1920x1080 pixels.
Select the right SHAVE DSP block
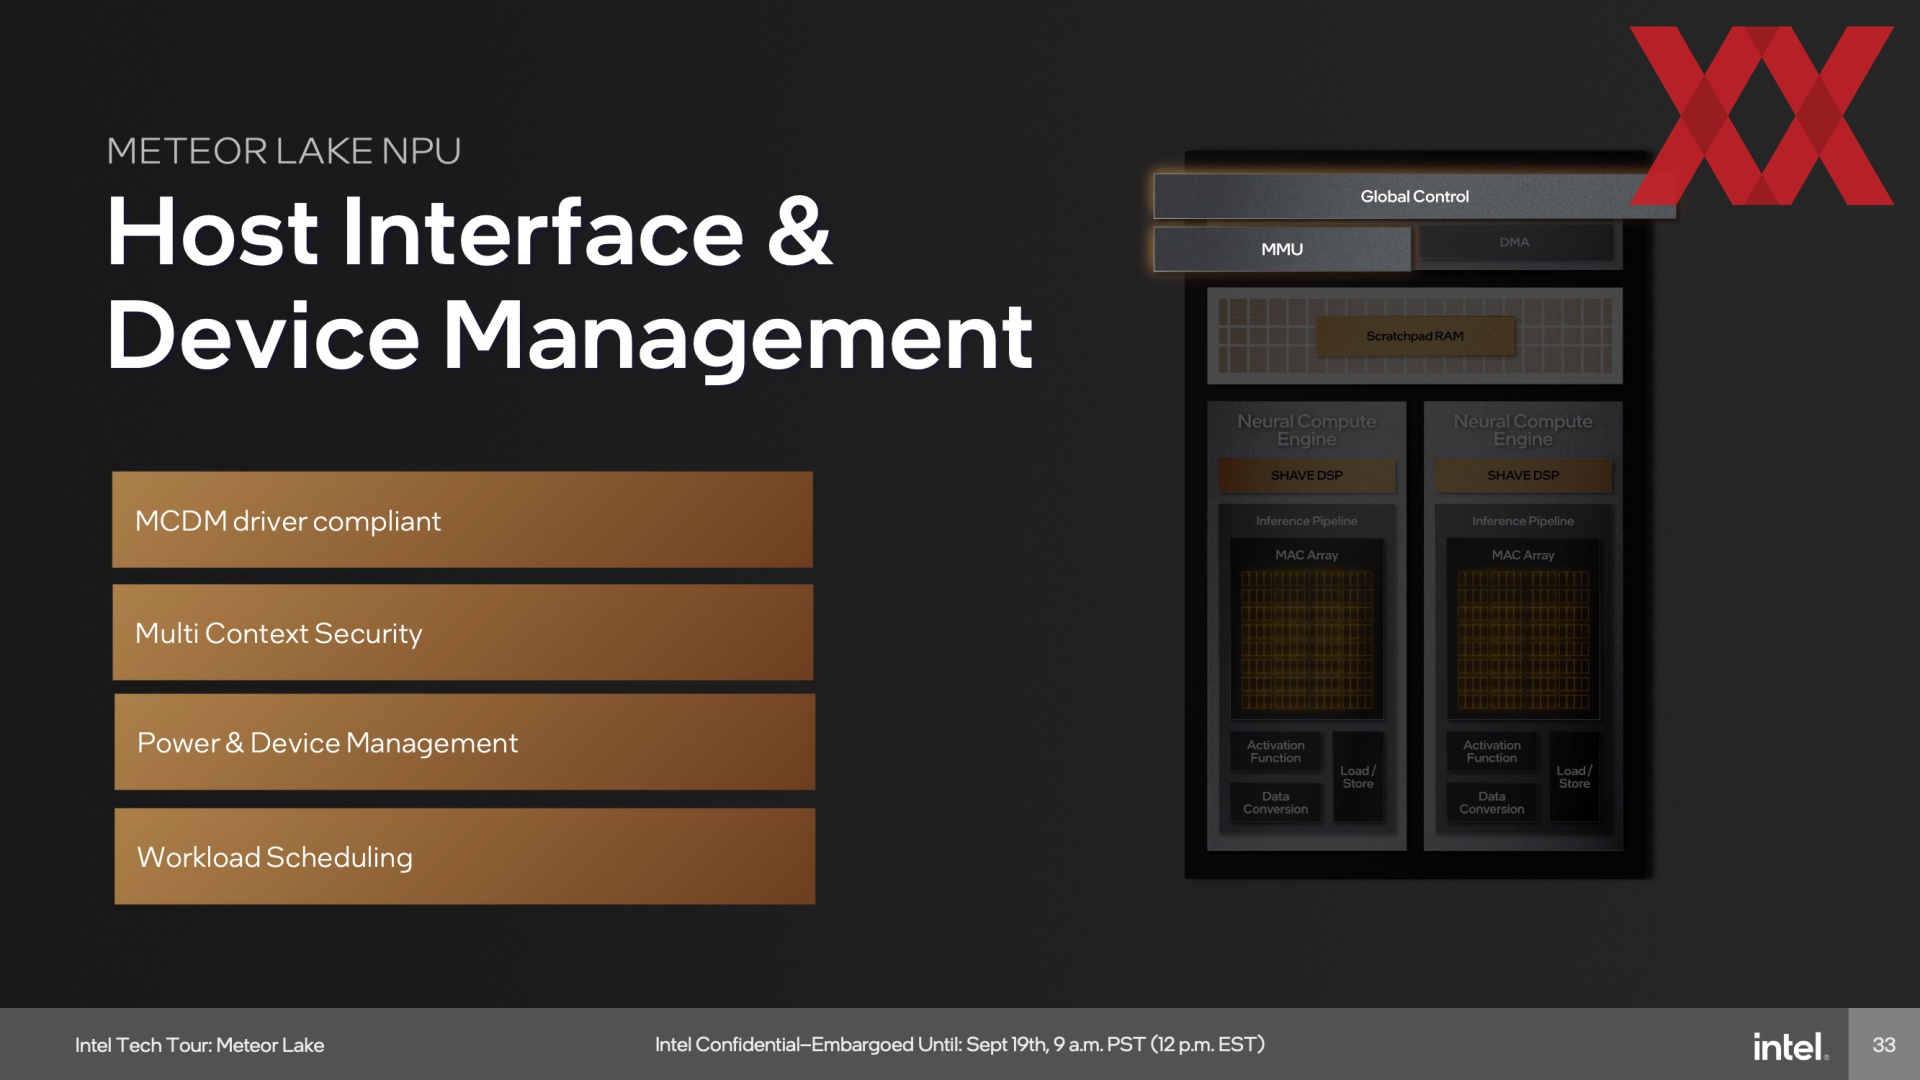(x=1523, y=475)
